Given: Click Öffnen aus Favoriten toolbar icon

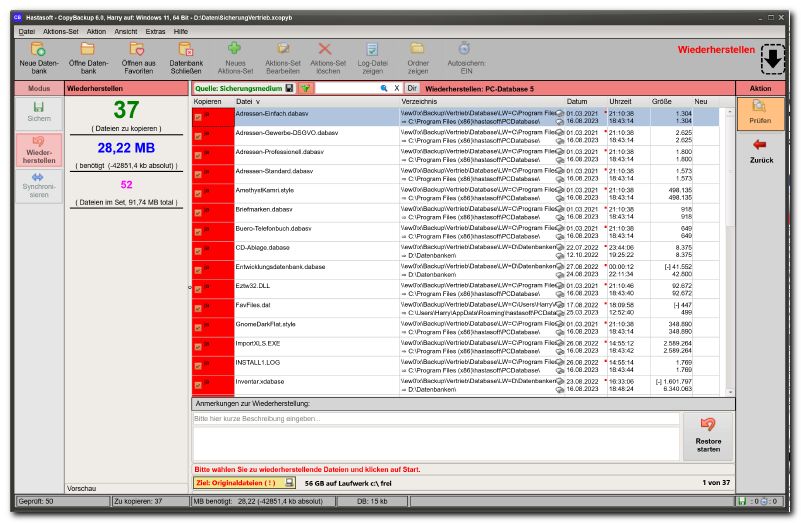Looking at the screenshot, I should (x=137, y=49).
